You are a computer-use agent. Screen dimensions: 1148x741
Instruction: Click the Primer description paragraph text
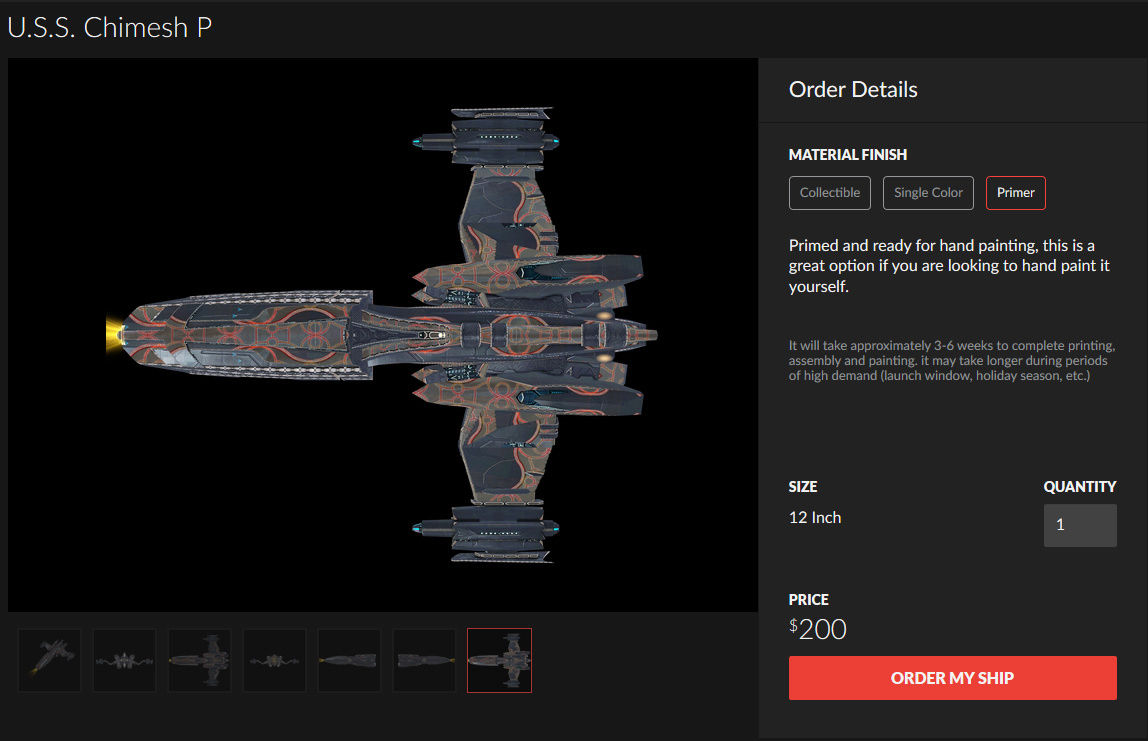click(x=950, y=266)
